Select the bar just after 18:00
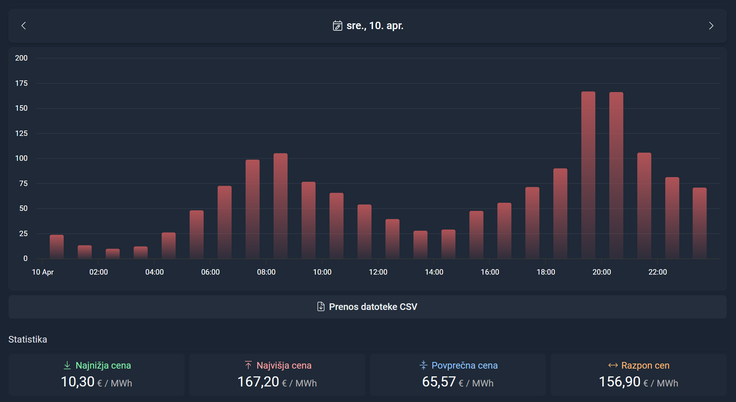Image resolution: width=736 pixels, height=402 pixels. [x=560, y=214]
